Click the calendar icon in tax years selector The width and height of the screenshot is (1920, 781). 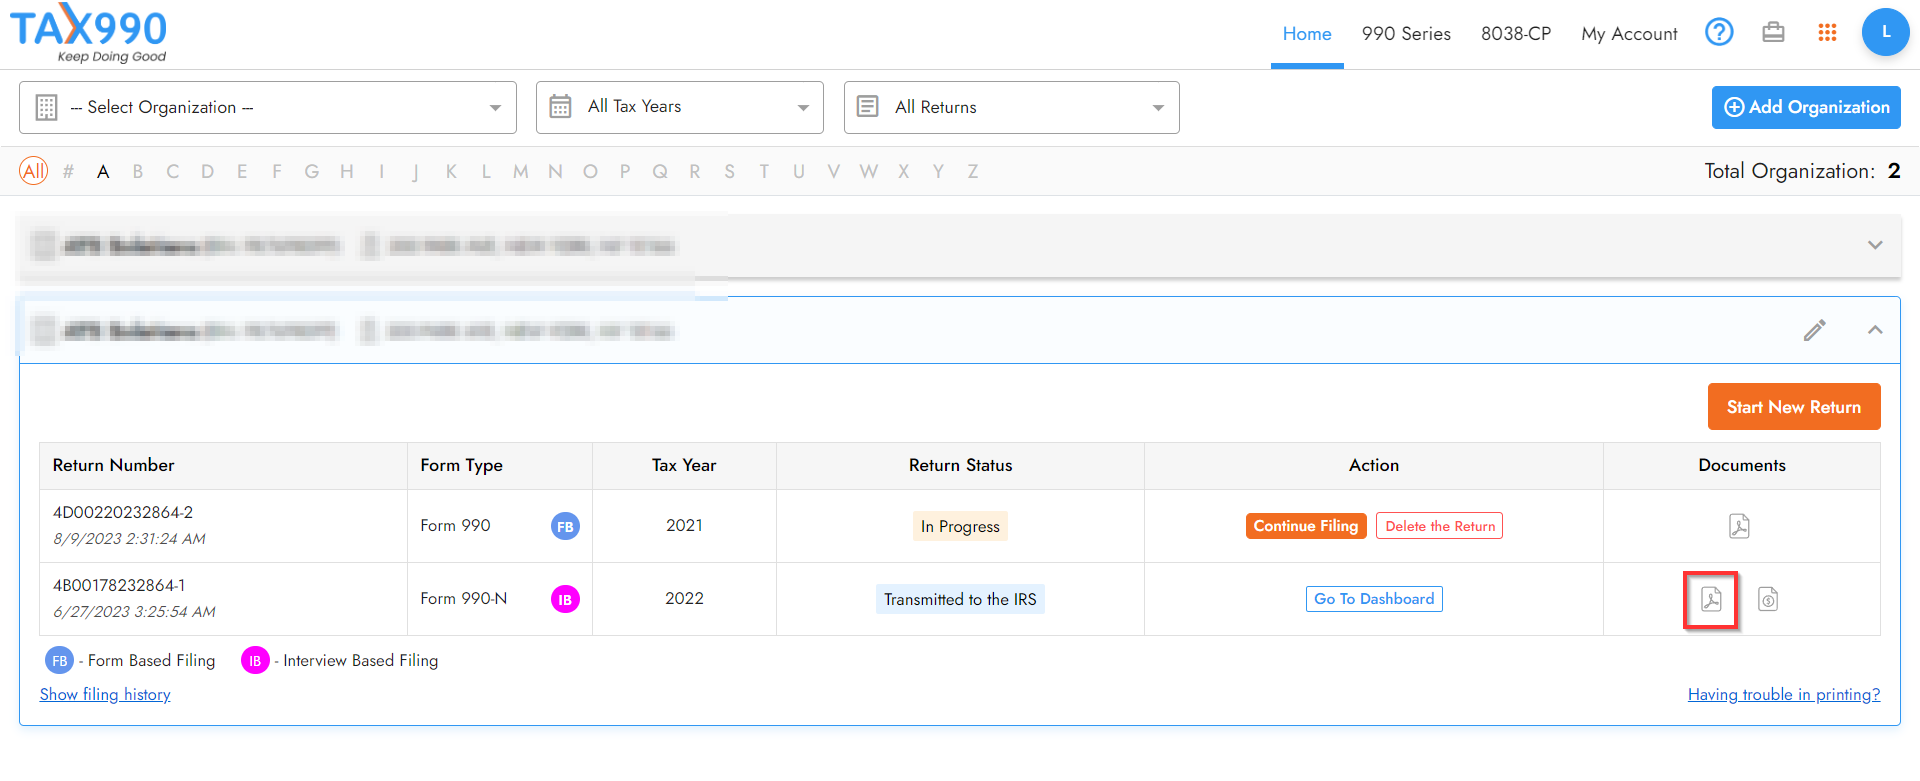pyautogui.click(x=560, y=106)
